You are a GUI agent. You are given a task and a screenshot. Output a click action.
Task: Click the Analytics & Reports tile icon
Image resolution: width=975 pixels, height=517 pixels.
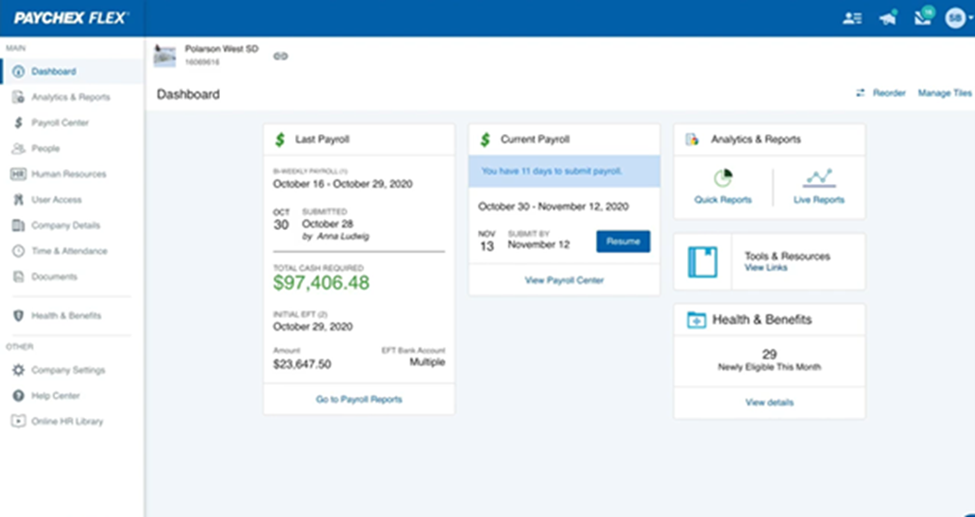(692, 139)
